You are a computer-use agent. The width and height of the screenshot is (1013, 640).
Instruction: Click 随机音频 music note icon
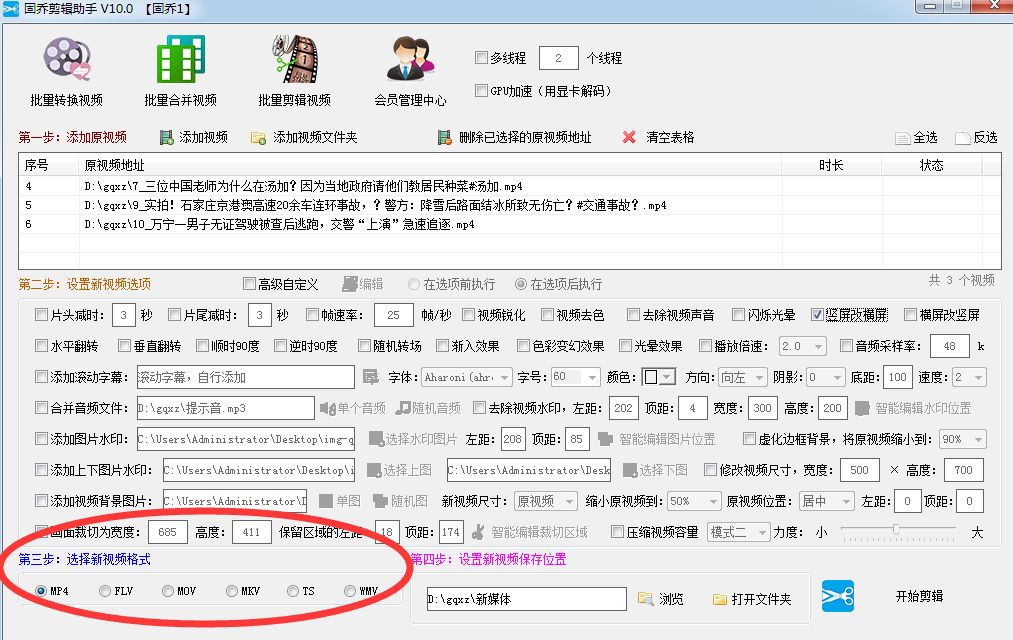[403, 408]
